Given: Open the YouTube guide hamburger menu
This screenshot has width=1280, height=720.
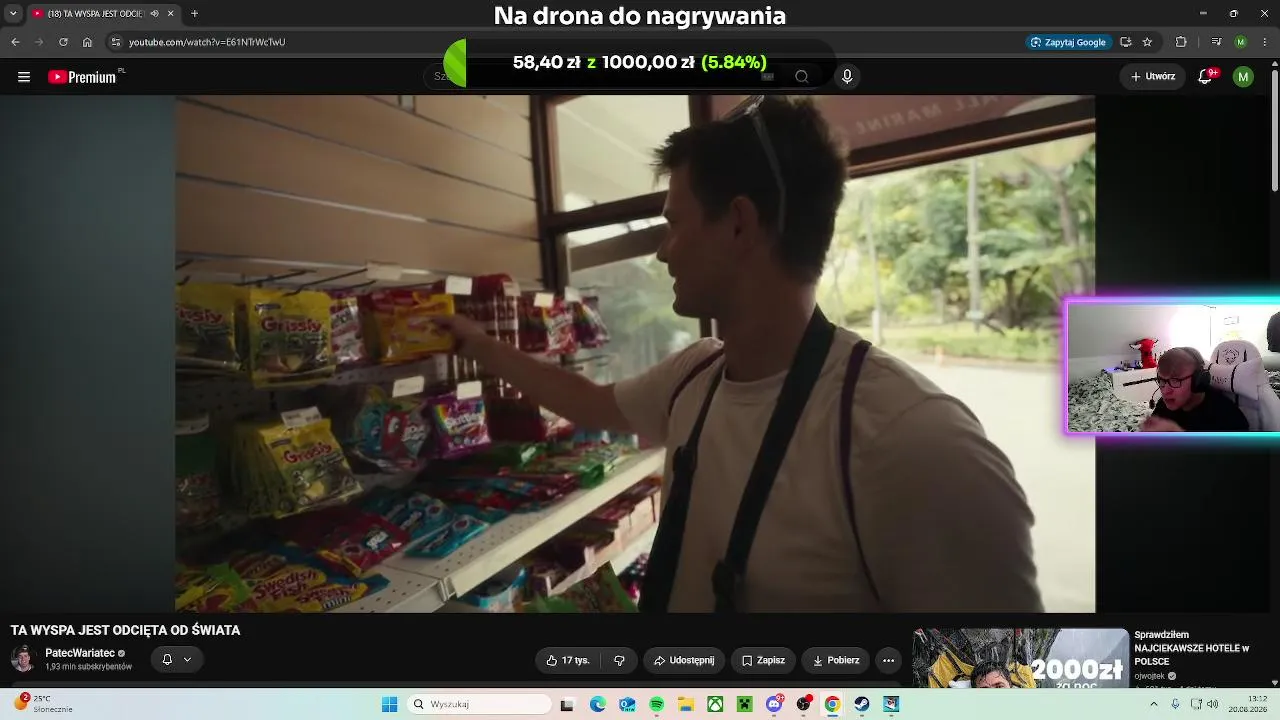Looking at the screenshot, I should [x=24, y=77].
